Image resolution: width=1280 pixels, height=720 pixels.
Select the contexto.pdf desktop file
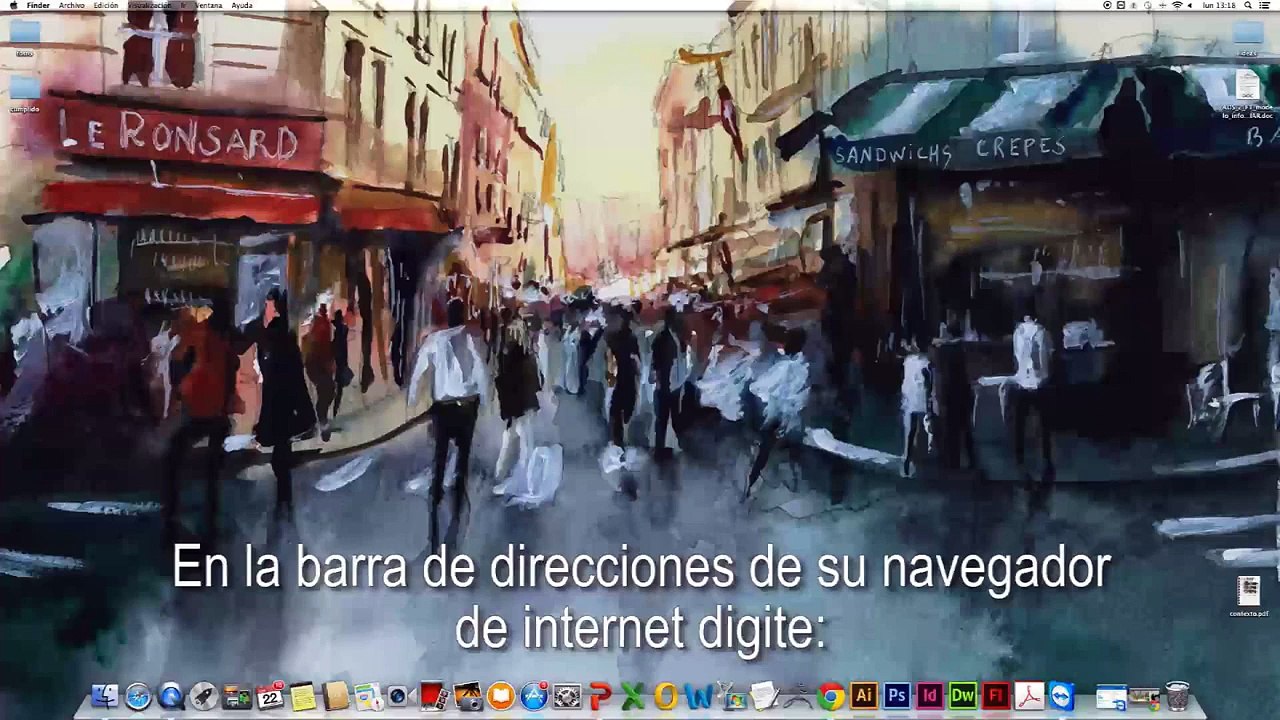pyautogui.click(x=1248, y=596)
